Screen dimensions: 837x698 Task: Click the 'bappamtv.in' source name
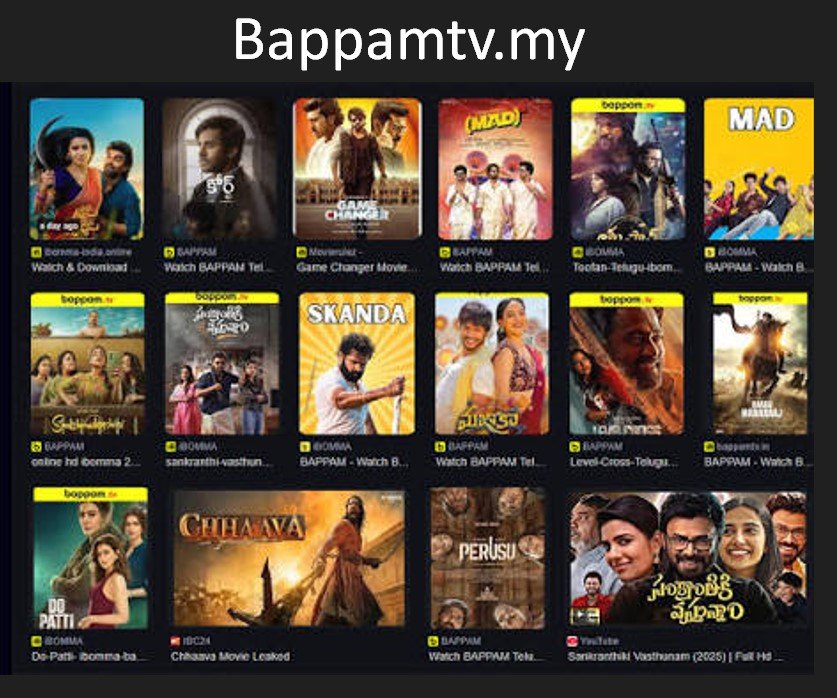(743, 446)
